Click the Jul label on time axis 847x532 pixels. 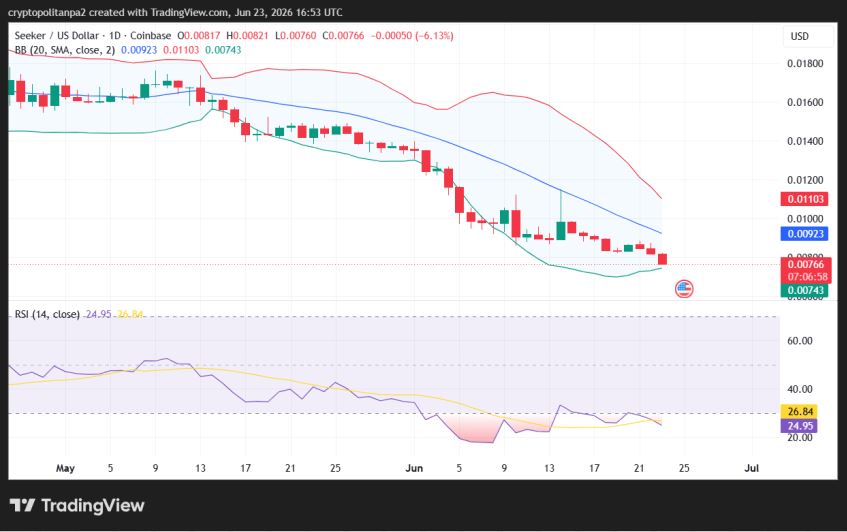tap(752, 468)
